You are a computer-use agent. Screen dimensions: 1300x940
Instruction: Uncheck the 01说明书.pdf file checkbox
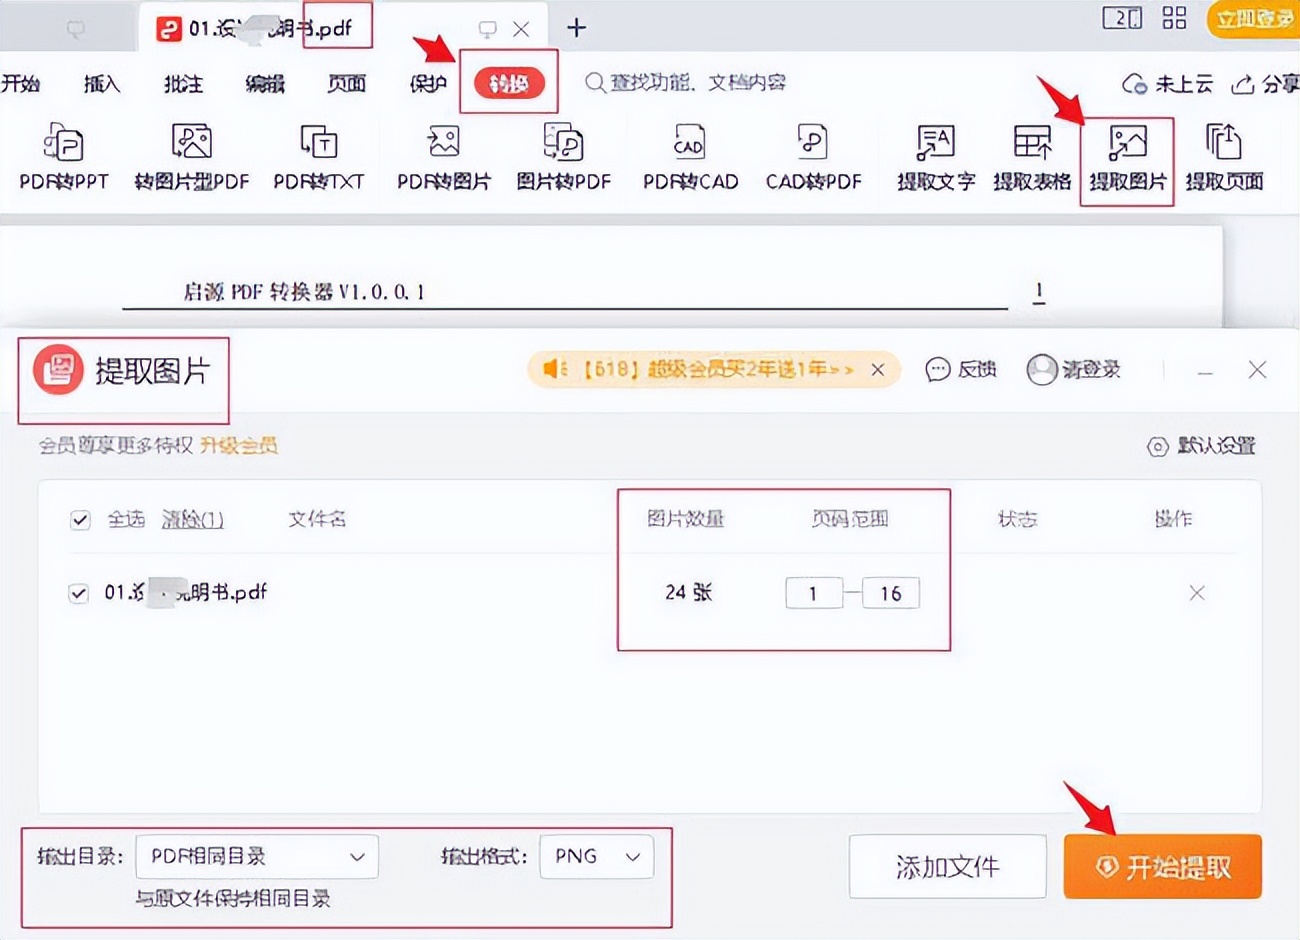(79, 592)
